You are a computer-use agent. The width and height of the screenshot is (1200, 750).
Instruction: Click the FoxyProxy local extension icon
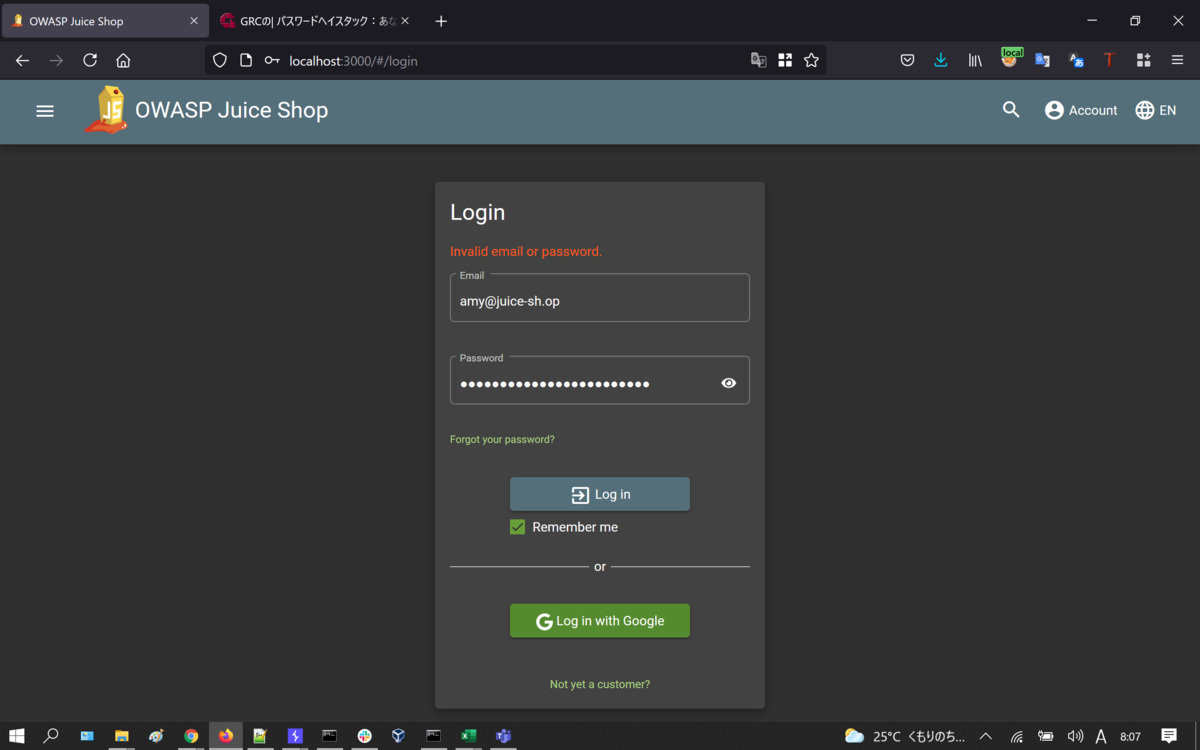(1011, 58)
